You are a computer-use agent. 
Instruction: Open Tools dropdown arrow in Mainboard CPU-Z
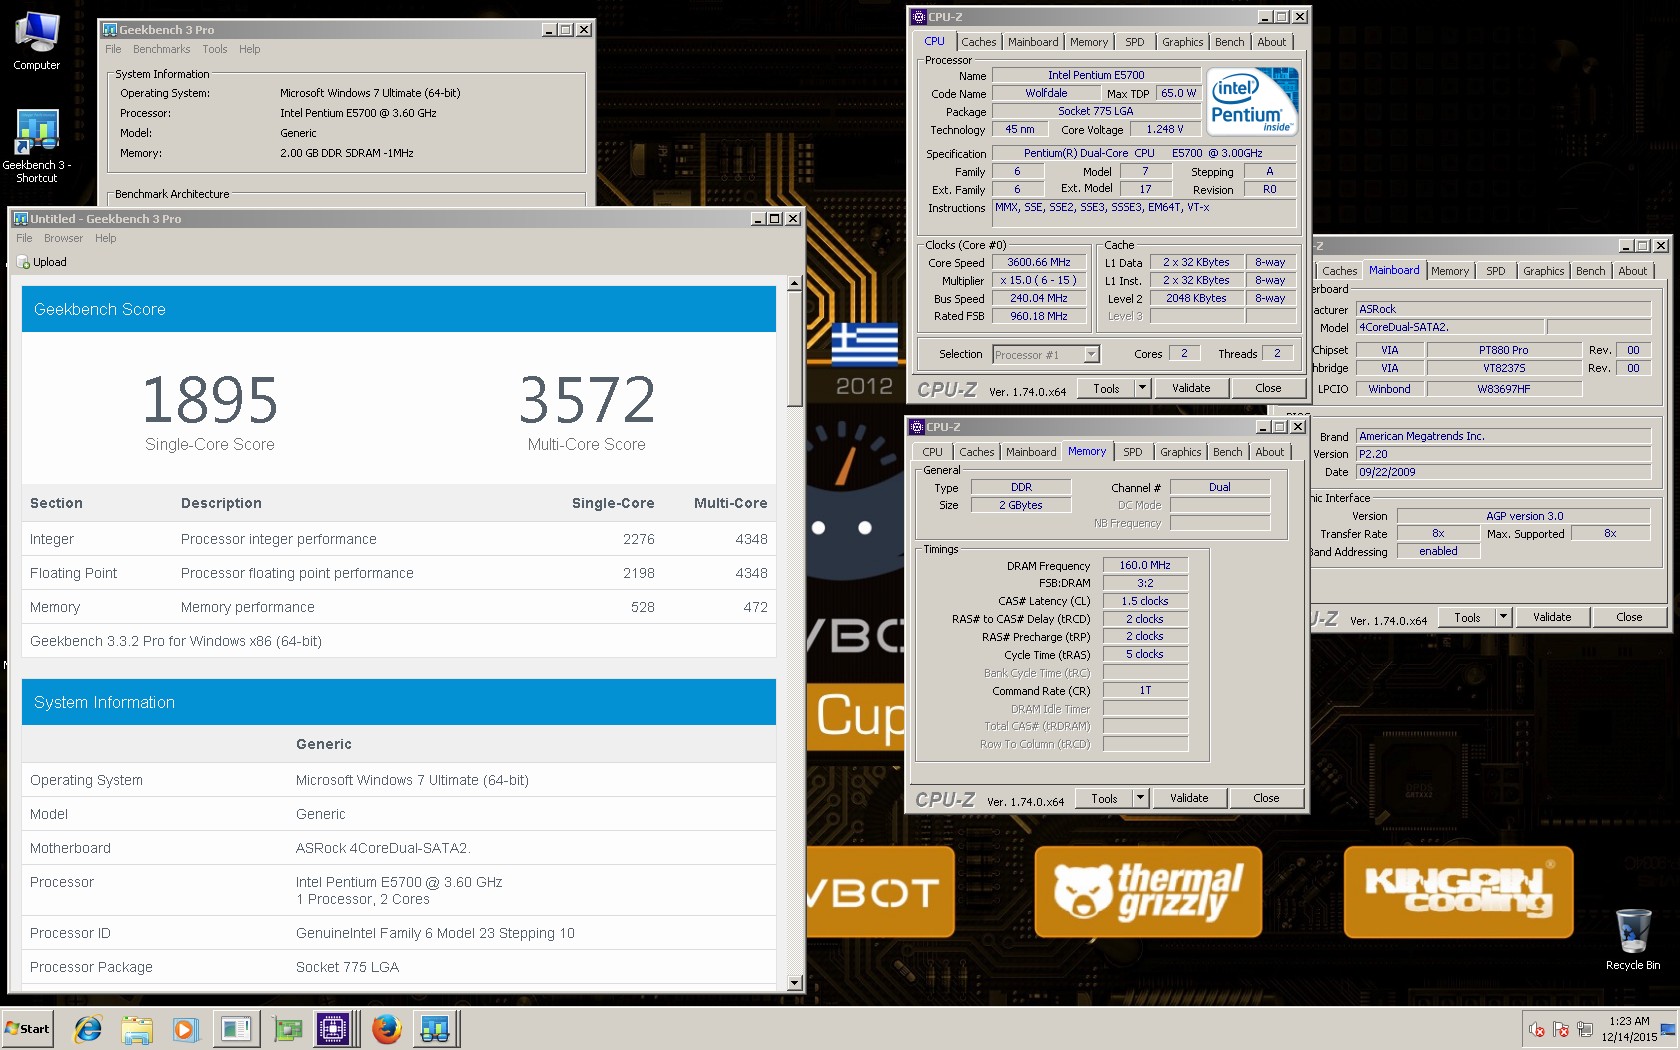[x=1503, y=617]
